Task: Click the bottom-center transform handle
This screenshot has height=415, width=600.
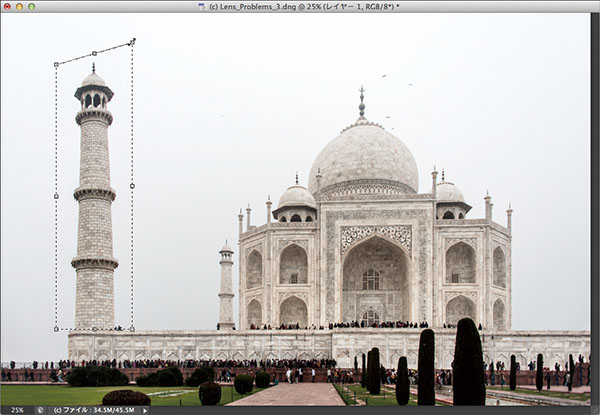Action: tap(94, 328)
